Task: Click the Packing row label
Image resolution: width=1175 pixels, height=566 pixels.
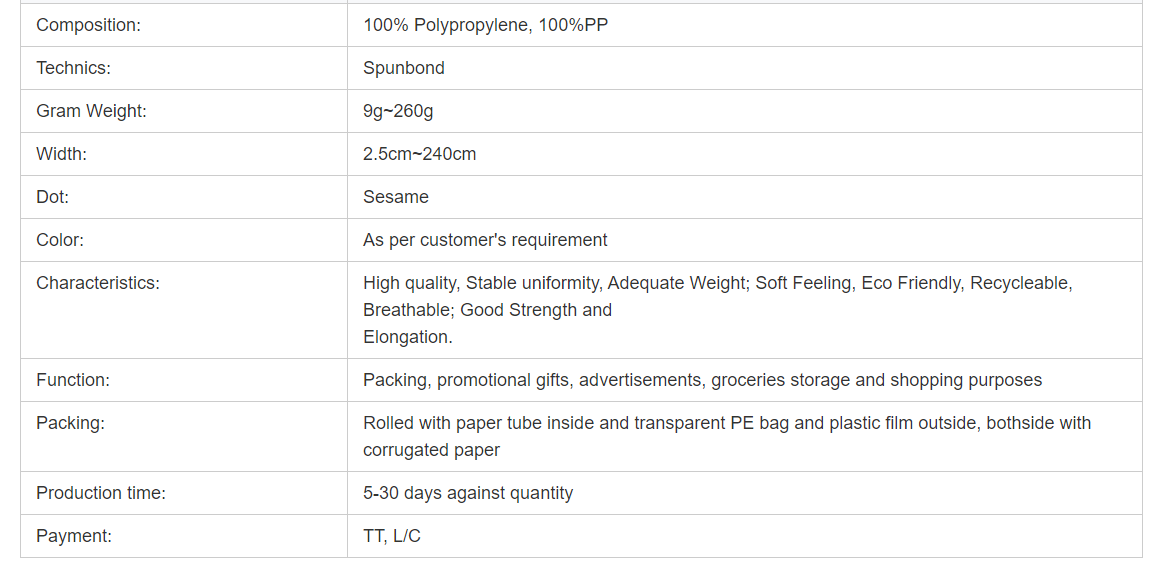Action: (x=70, y=423)
